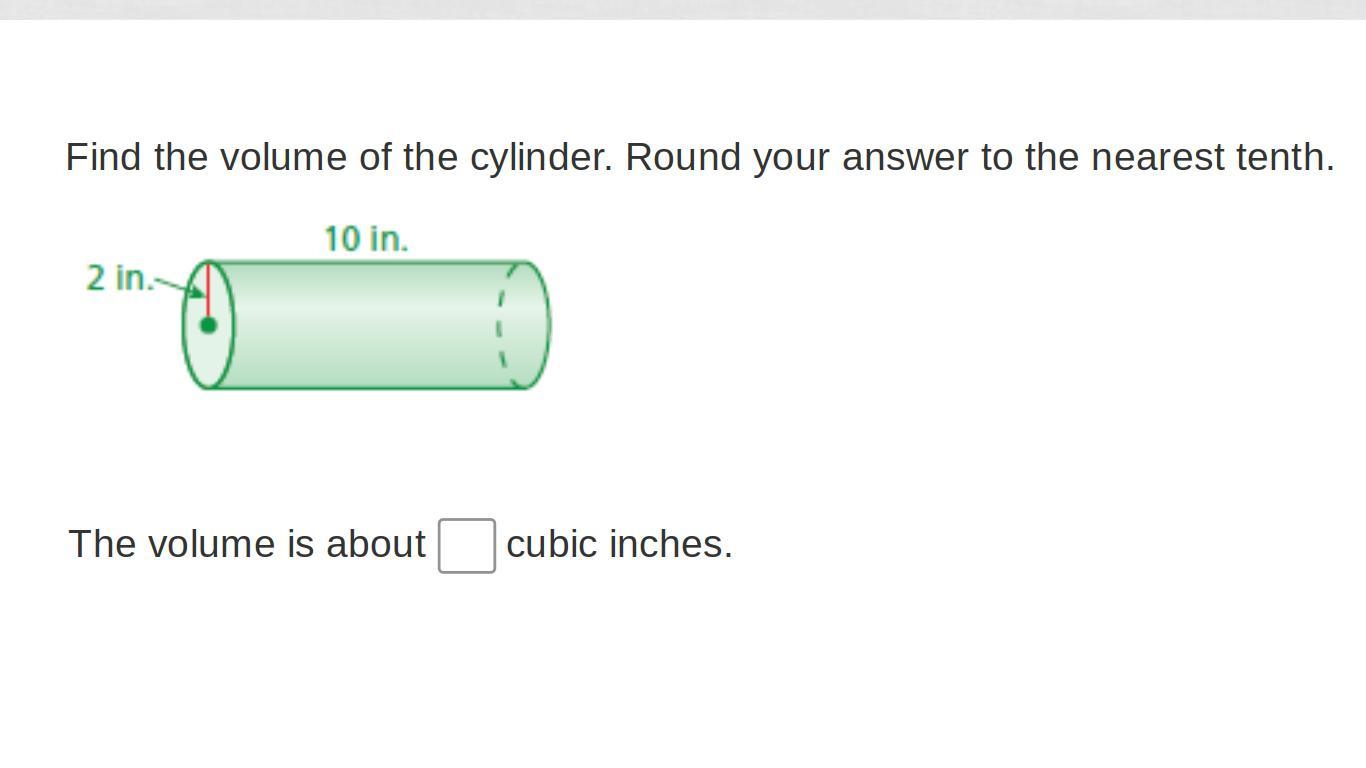Click the gray bar at the top of the page
This screenshot has width=1366, height=768.
pyautogui.click(x=683, y=9)
